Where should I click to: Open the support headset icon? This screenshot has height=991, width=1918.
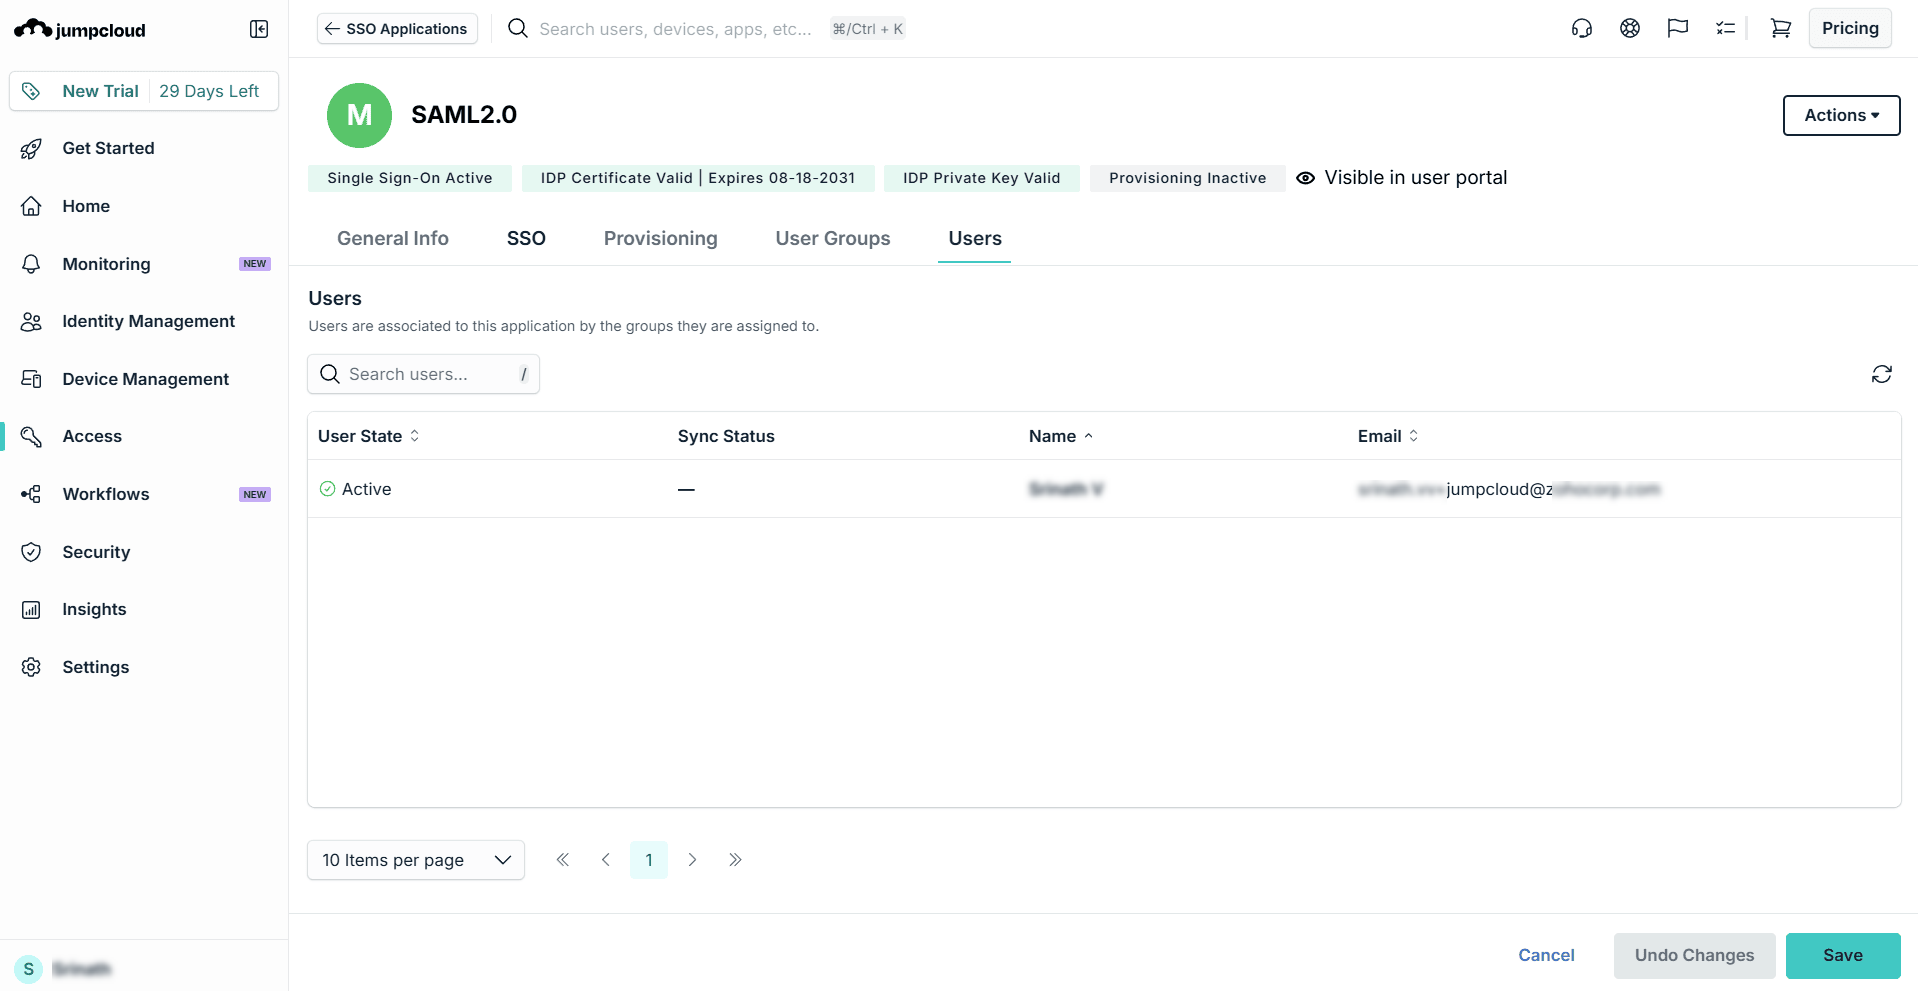(x=1582, y=29)
